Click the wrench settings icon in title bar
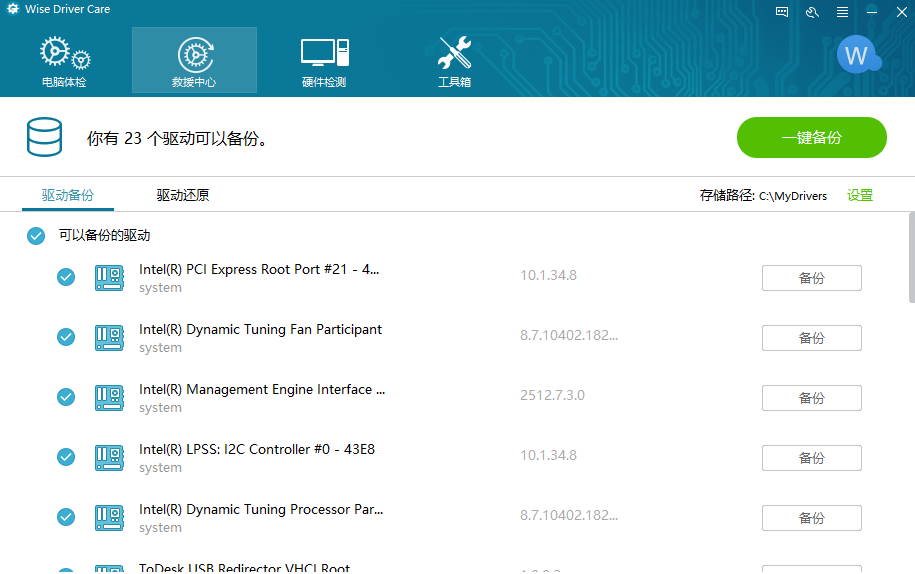The image size is (915, 574). click(812, 12)
